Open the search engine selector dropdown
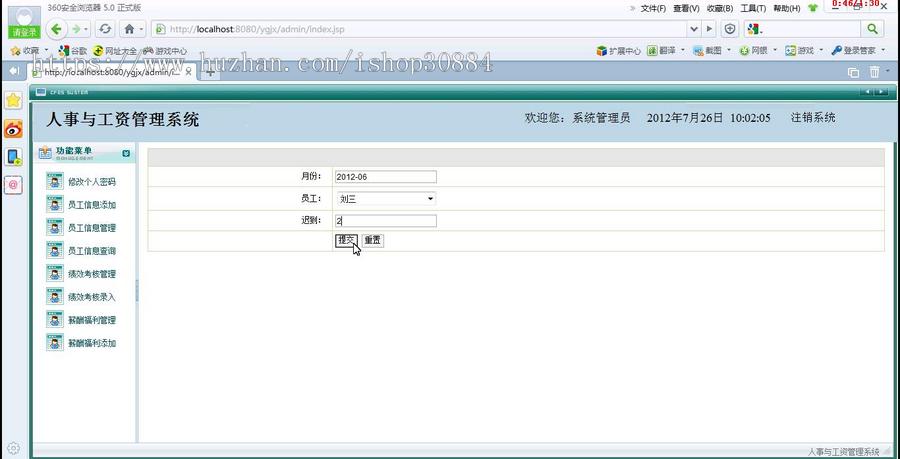900x459 pixels. tap(754, 29)
